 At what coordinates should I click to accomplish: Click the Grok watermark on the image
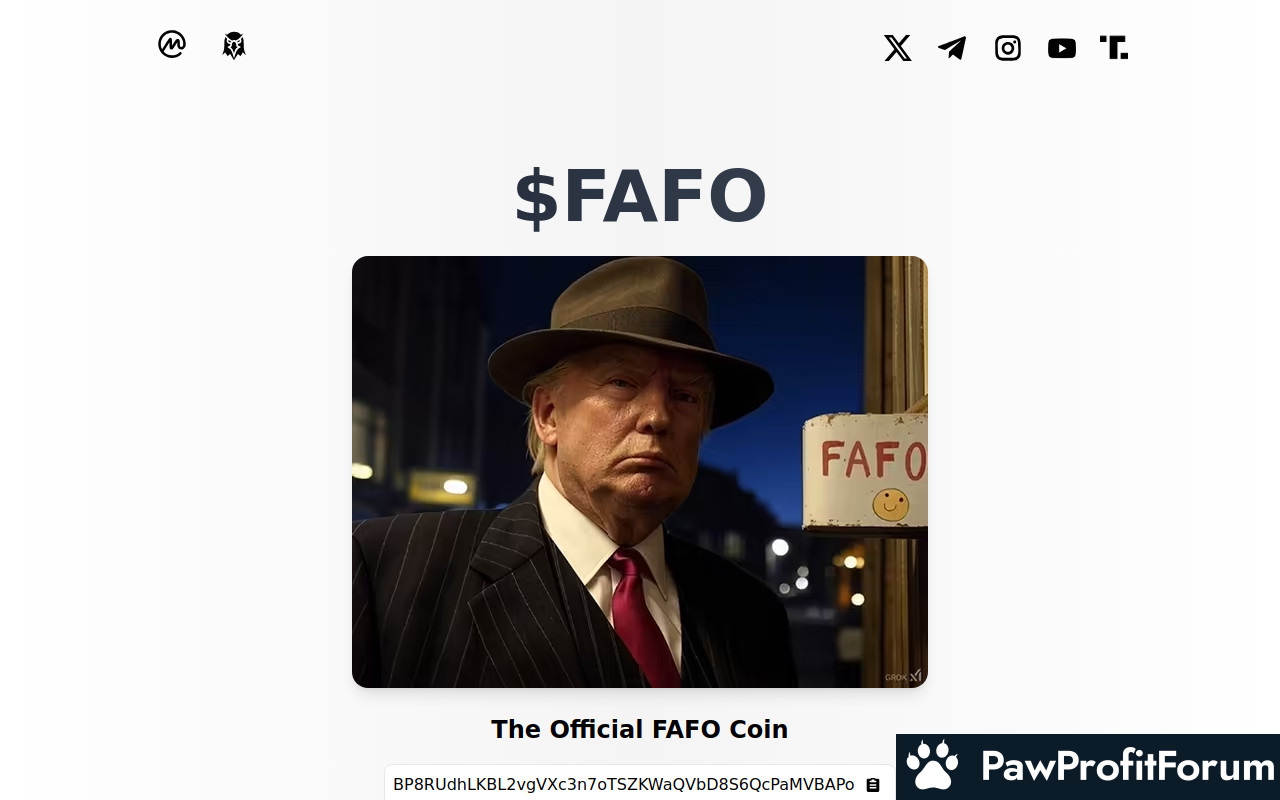coord(903,676)
